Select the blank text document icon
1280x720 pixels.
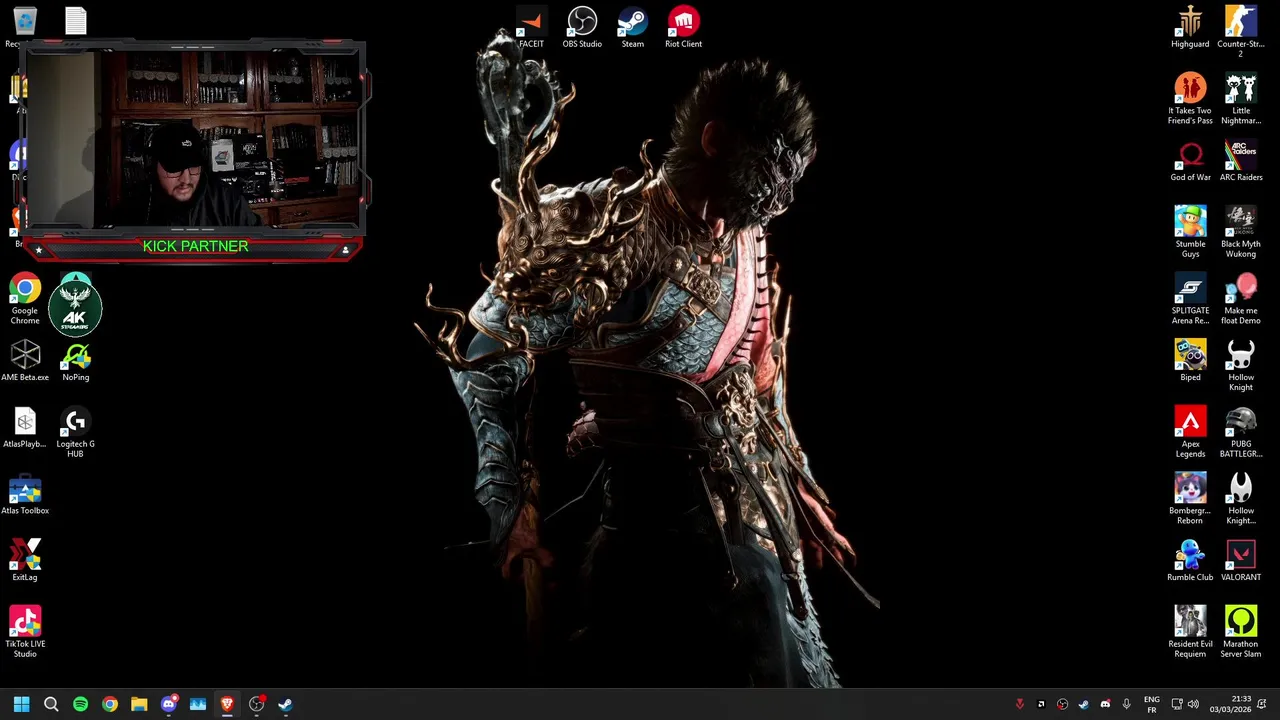pos(76,21)
